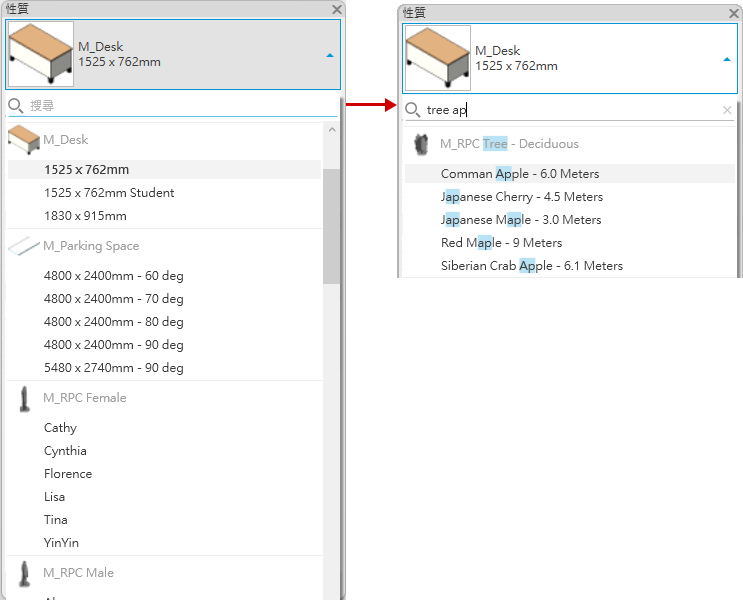Click the M_RPC Tree - Deciduous icon
The width and height of the screenshot is (743, 600).
pos(421,144)
